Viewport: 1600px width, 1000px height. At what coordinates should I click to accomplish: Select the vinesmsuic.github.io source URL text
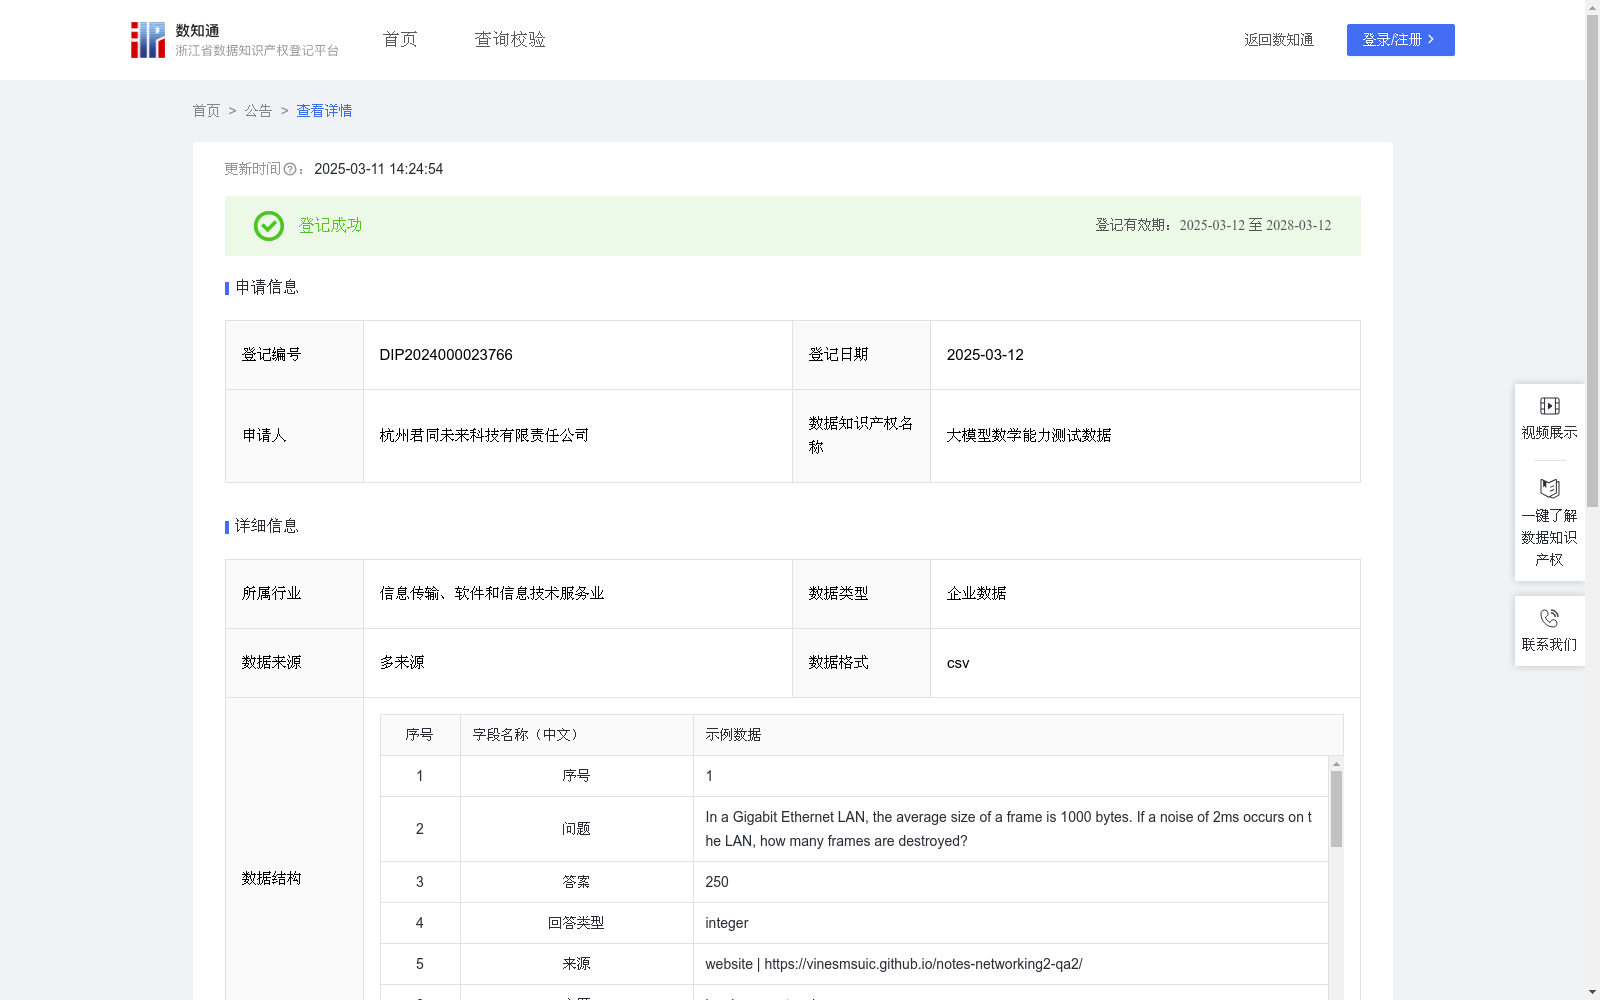[x=894, y=964]
